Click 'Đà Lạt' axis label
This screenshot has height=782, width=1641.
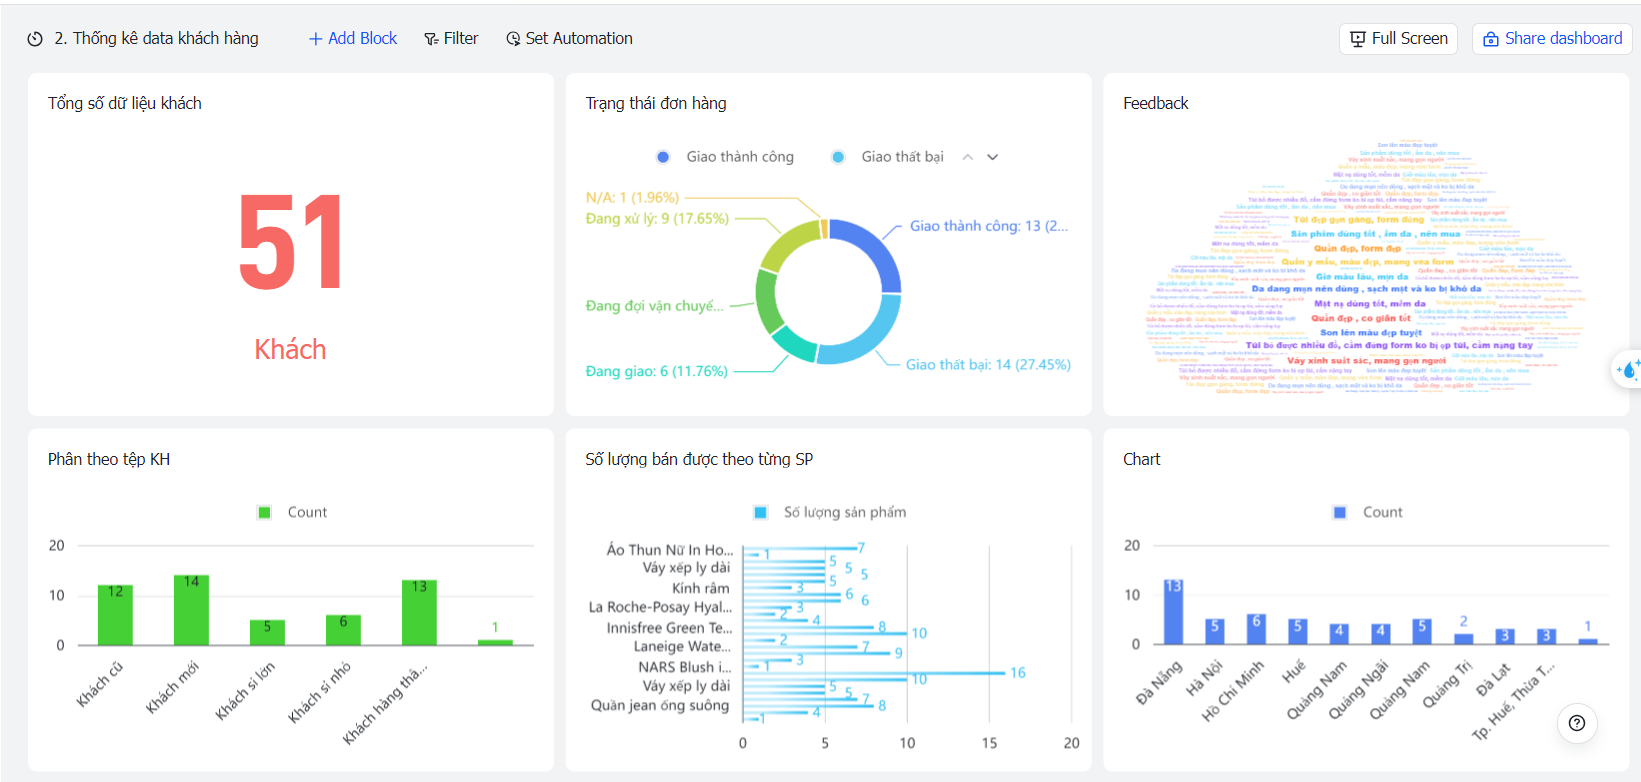[x=1493, y=679]
